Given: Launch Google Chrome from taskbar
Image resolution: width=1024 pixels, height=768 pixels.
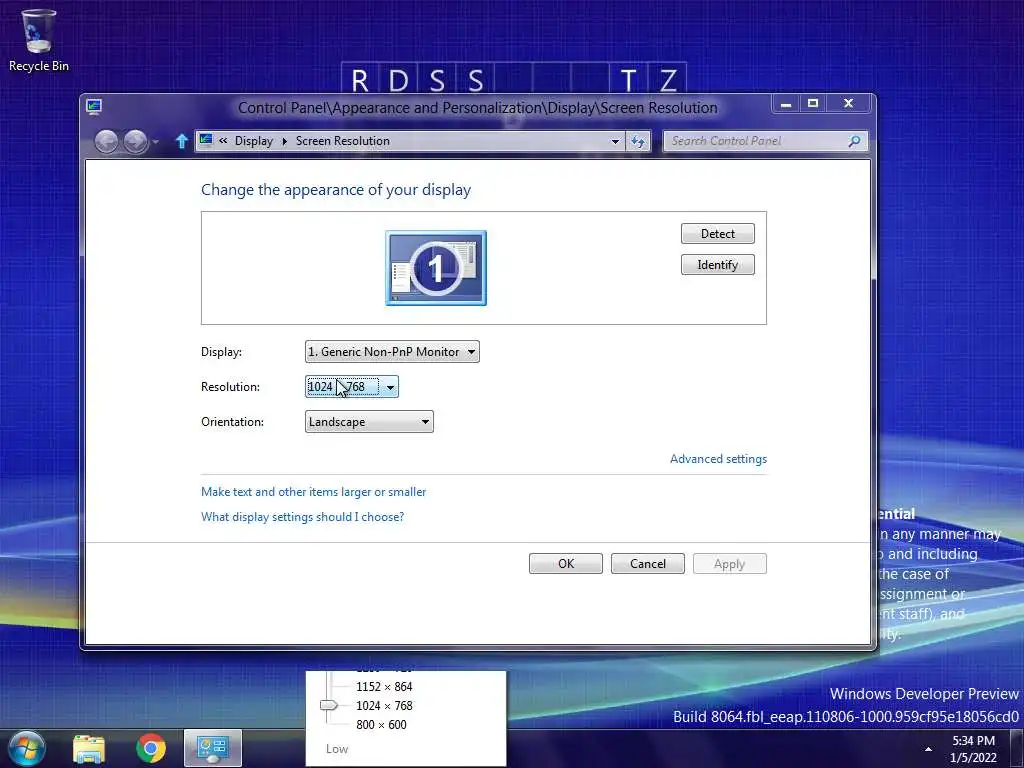Looking at the screenshot, I should coord(151,748).
